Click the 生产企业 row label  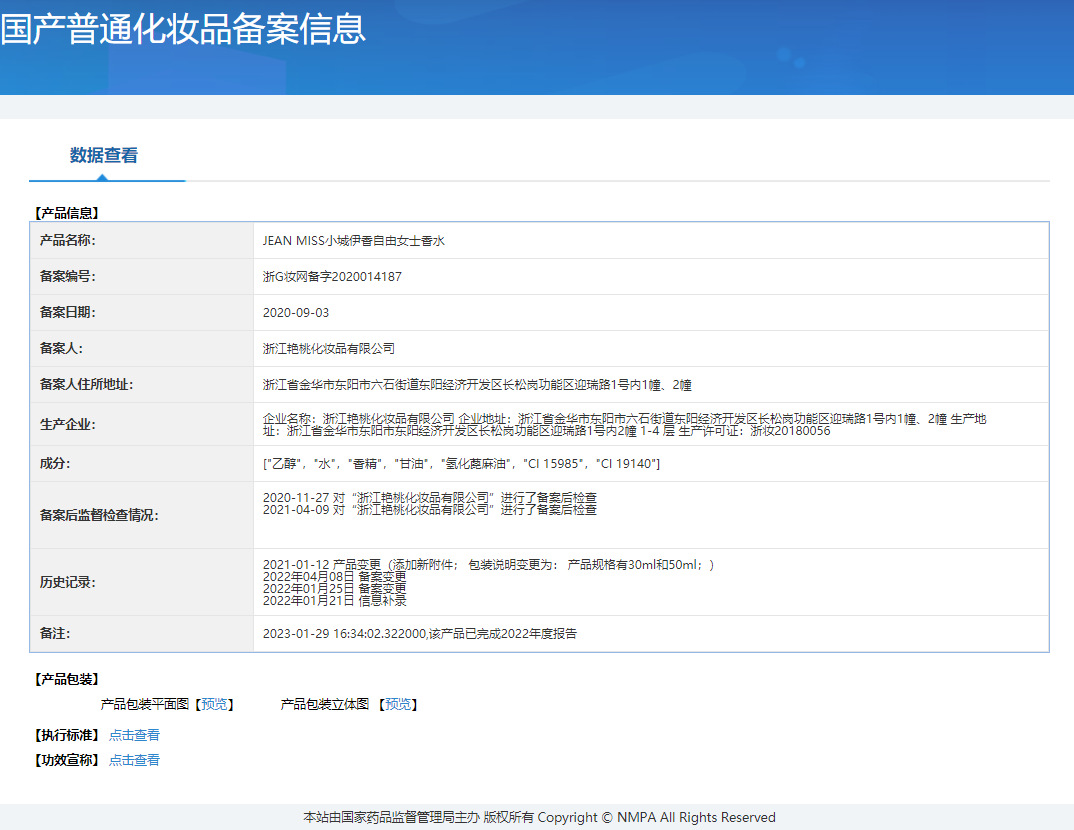(x=67, y=425)
